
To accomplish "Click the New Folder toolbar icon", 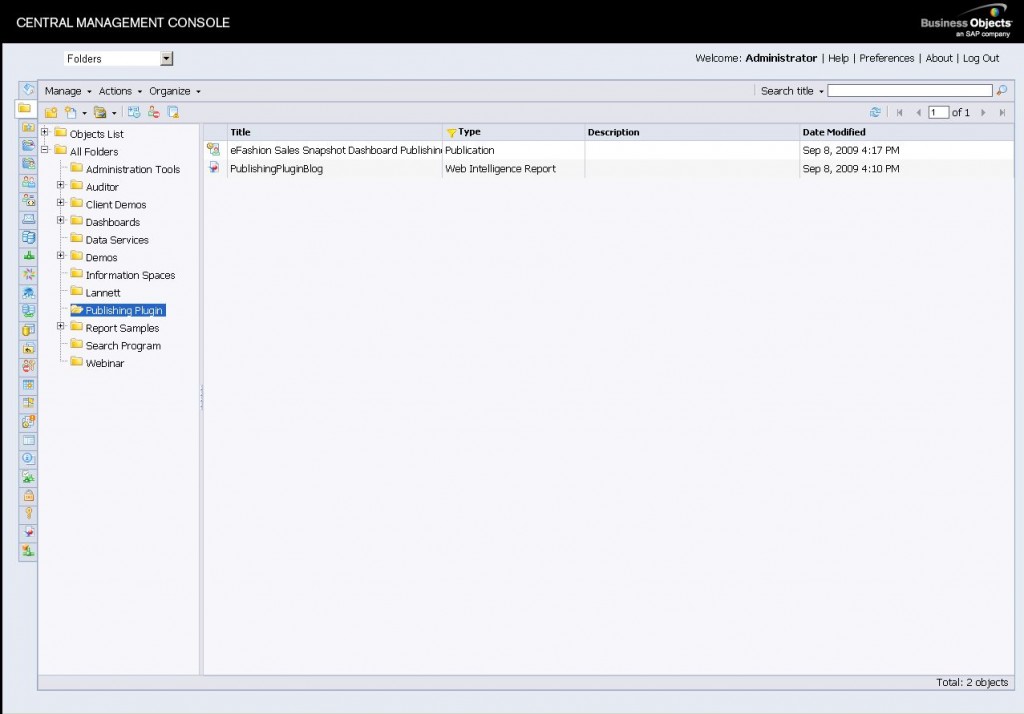I will (x=51, y=112).
